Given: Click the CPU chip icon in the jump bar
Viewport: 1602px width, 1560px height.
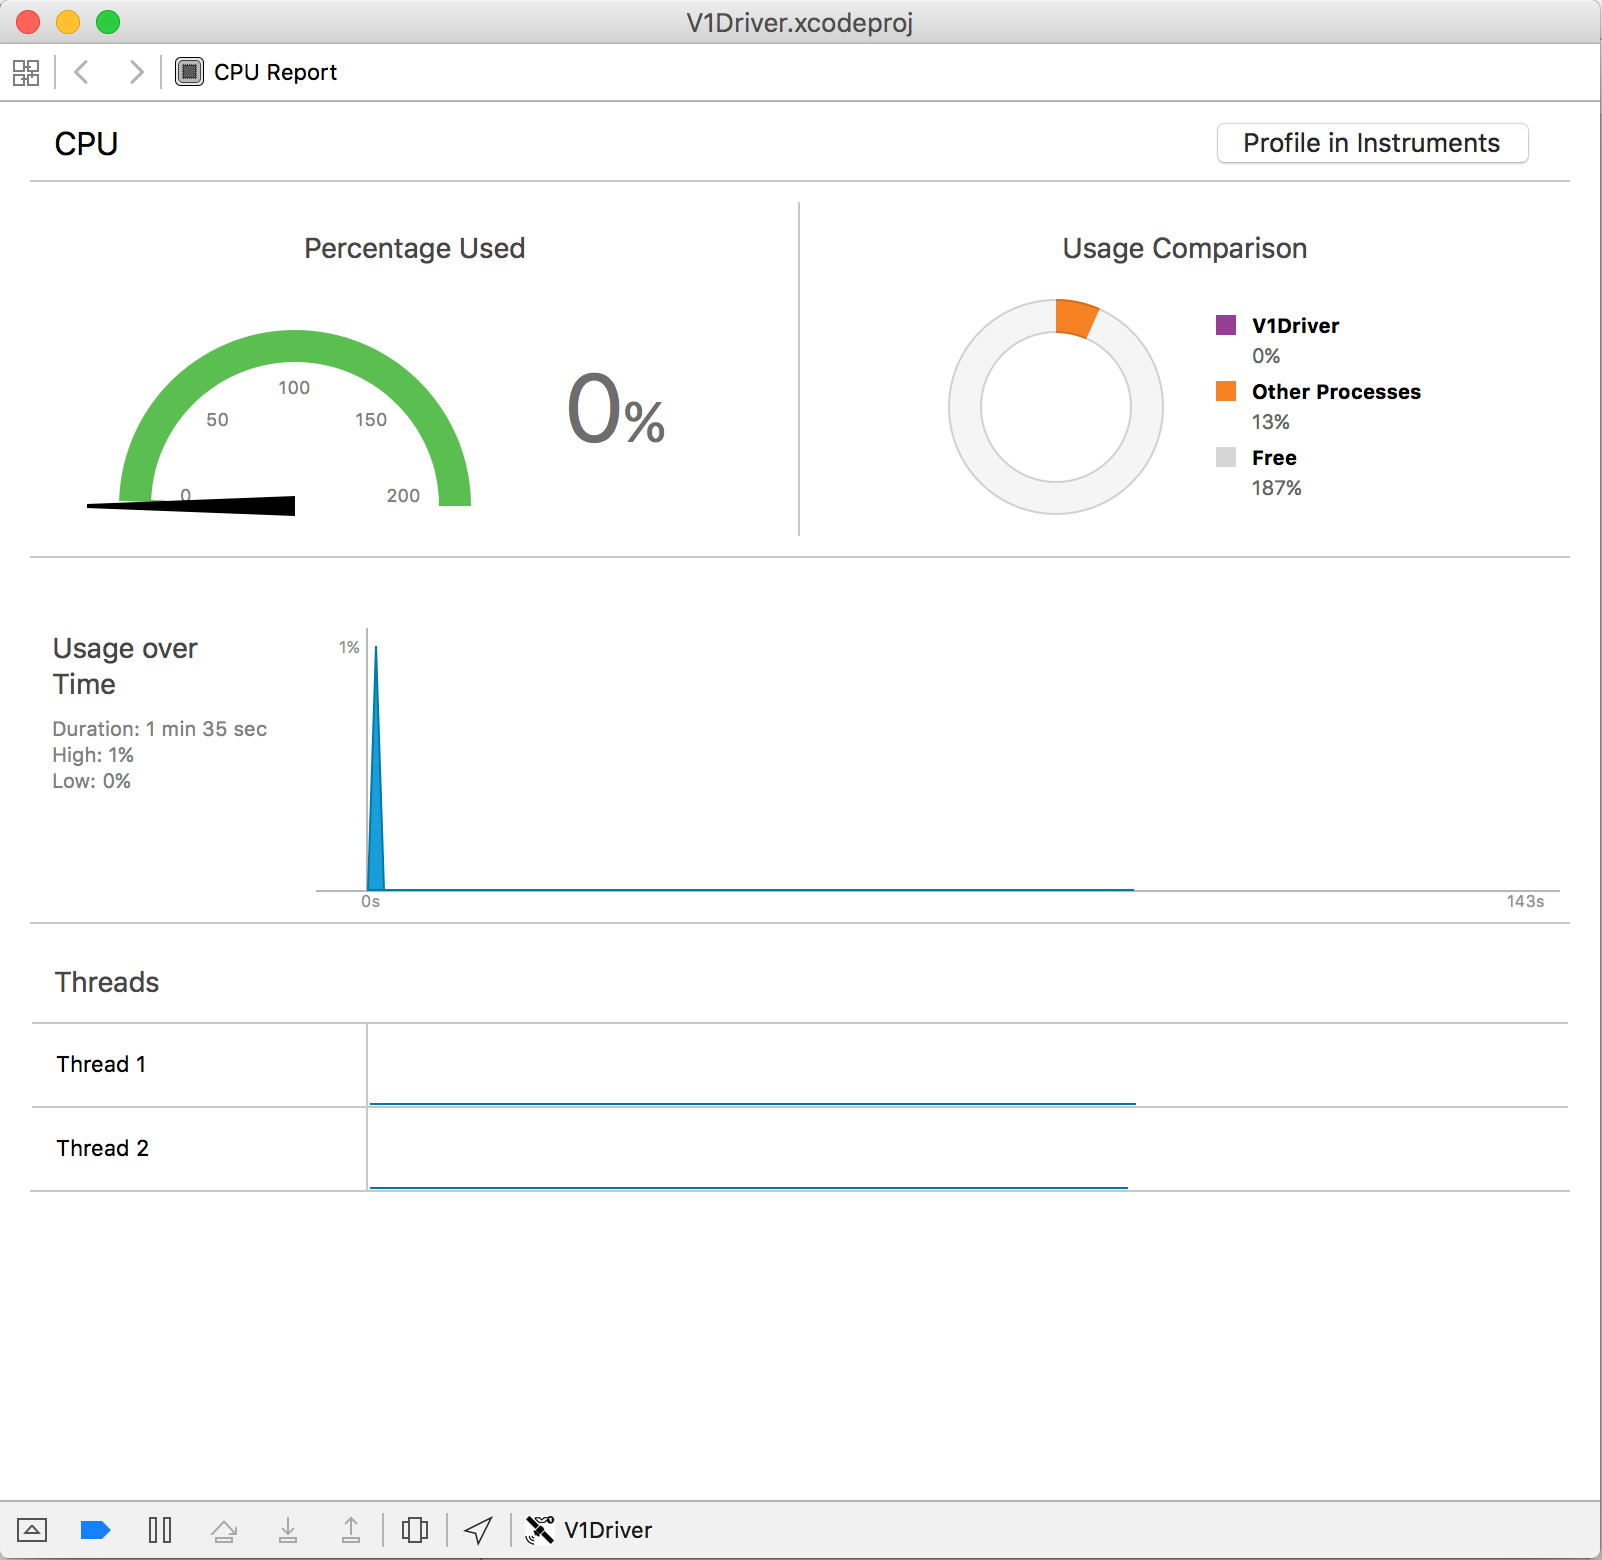Looking at the screenshot, I should click(x=189, y=72).
